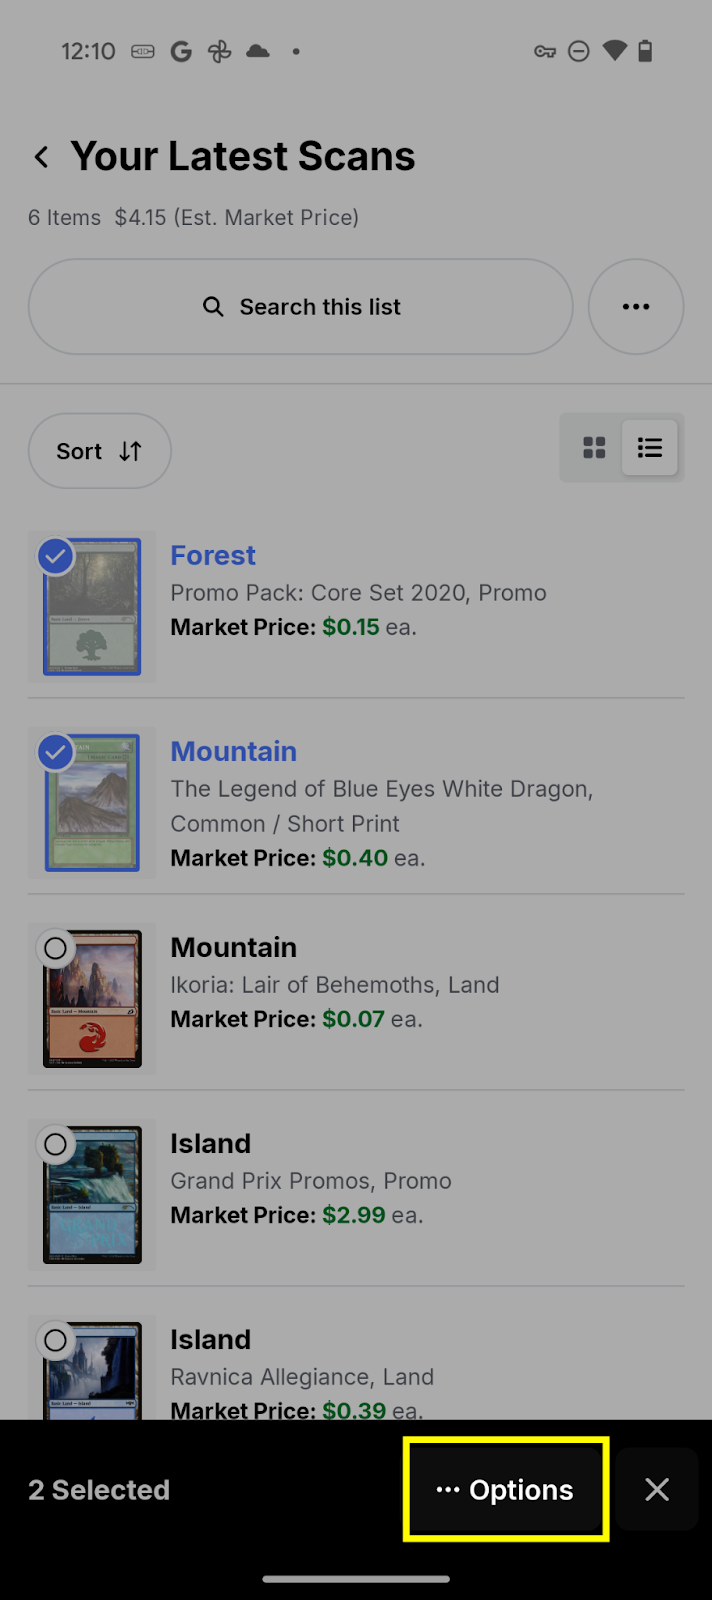Deselect the Blue Eyes White Dragon Mountain
712x1600 pixels.
click(56, 752)
